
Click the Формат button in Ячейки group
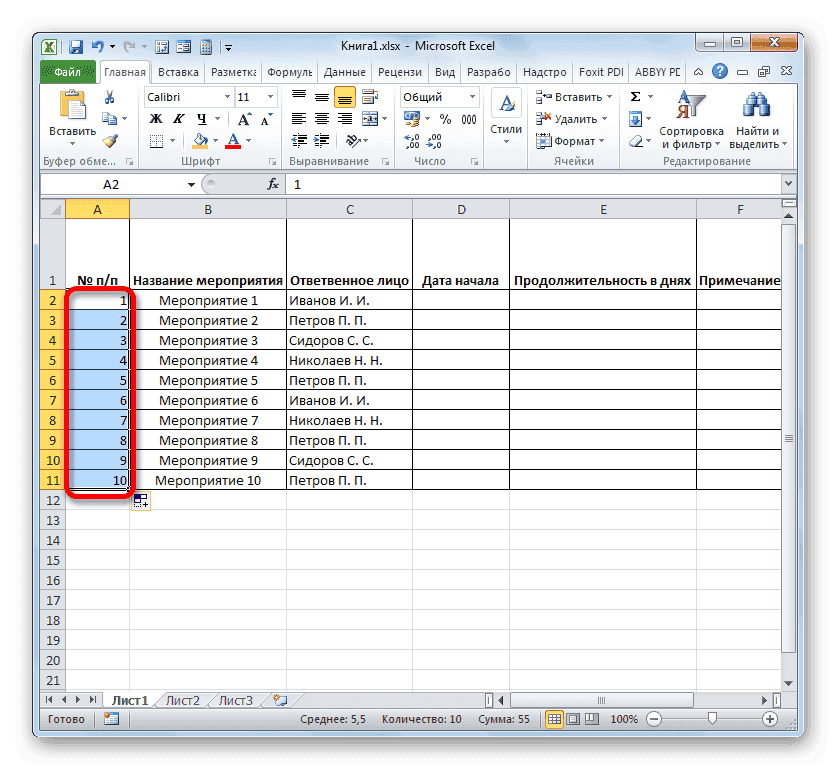567,140
